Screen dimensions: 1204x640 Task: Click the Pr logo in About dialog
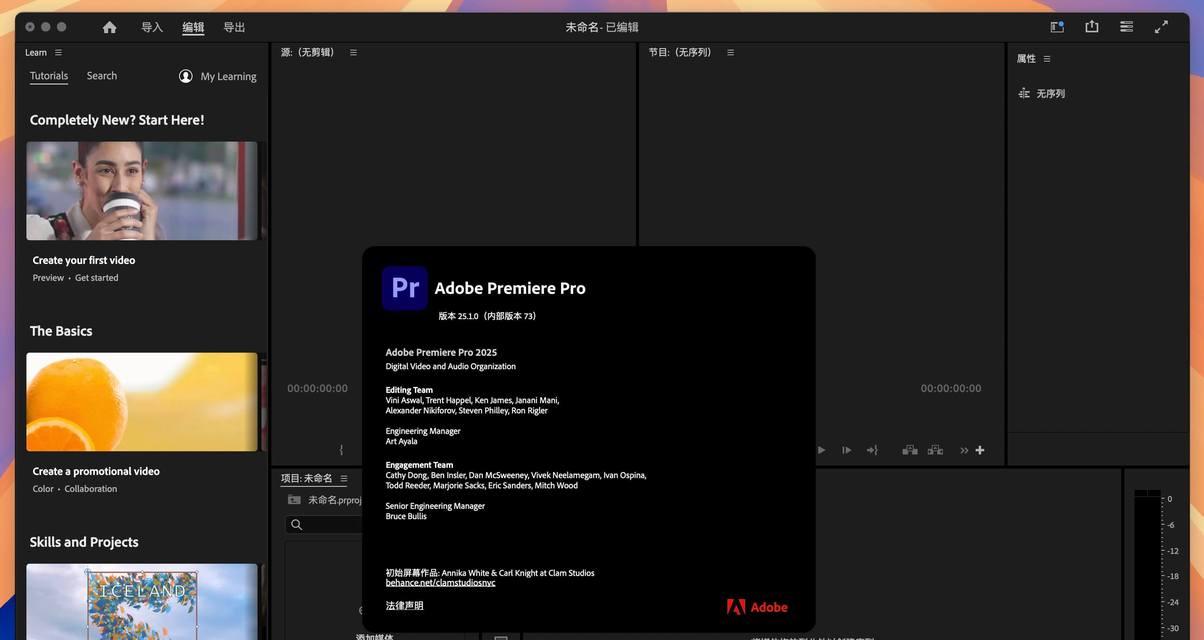(x=405, y=288)
